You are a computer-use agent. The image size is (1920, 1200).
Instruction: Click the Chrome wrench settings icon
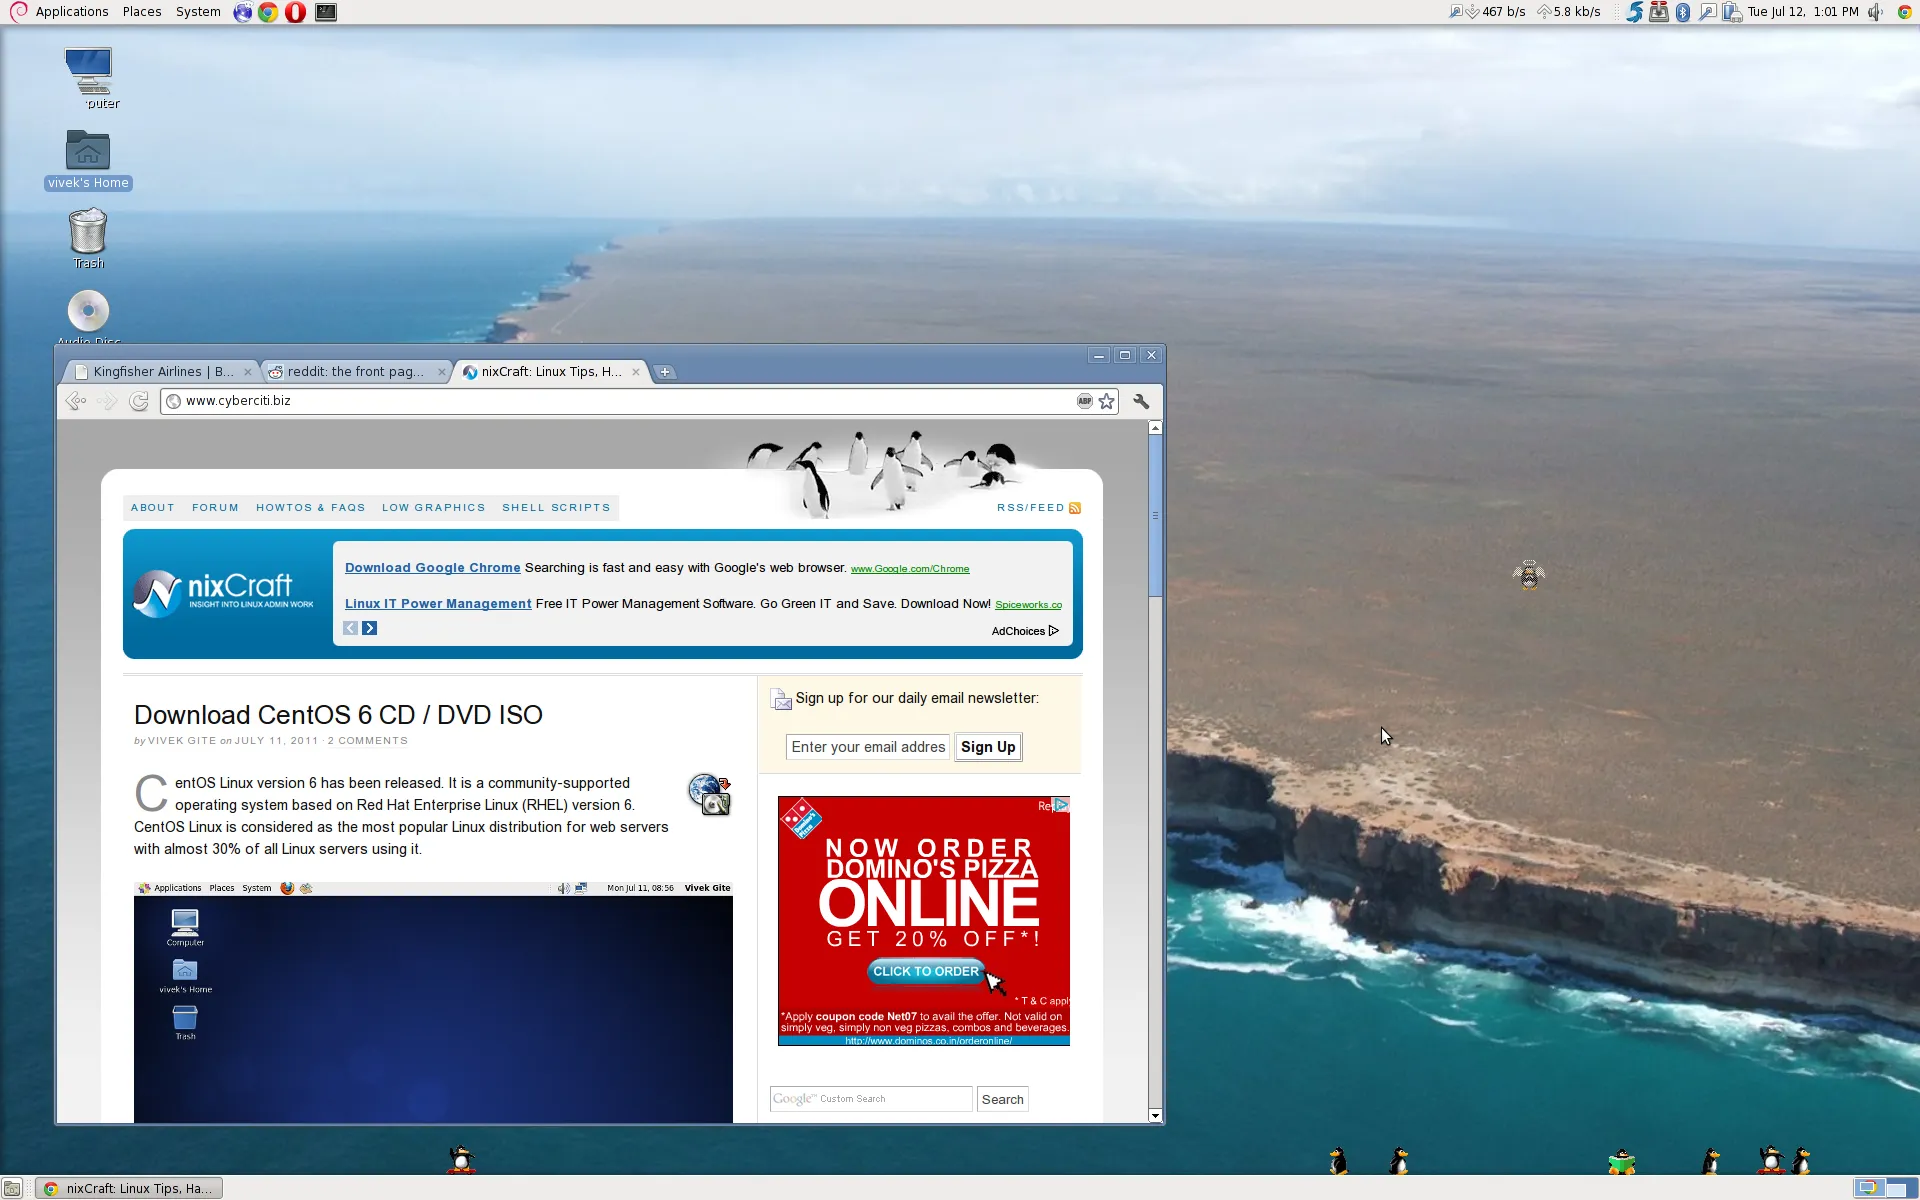pos(1141,401)
